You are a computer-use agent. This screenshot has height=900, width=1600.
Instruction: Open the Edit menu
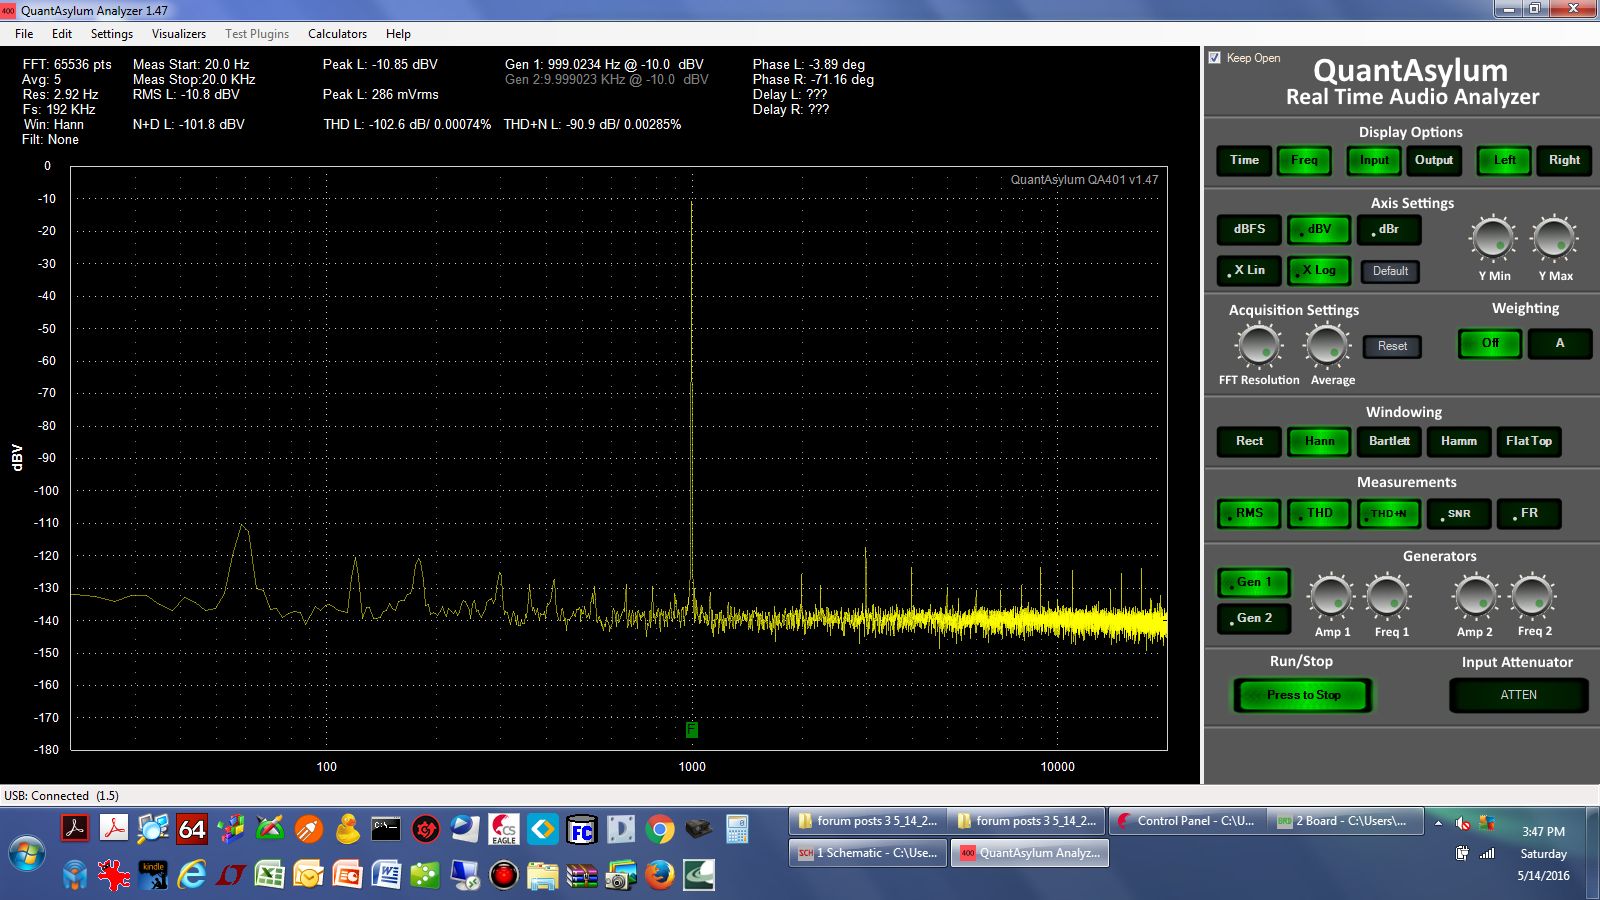tap(62, 33)
